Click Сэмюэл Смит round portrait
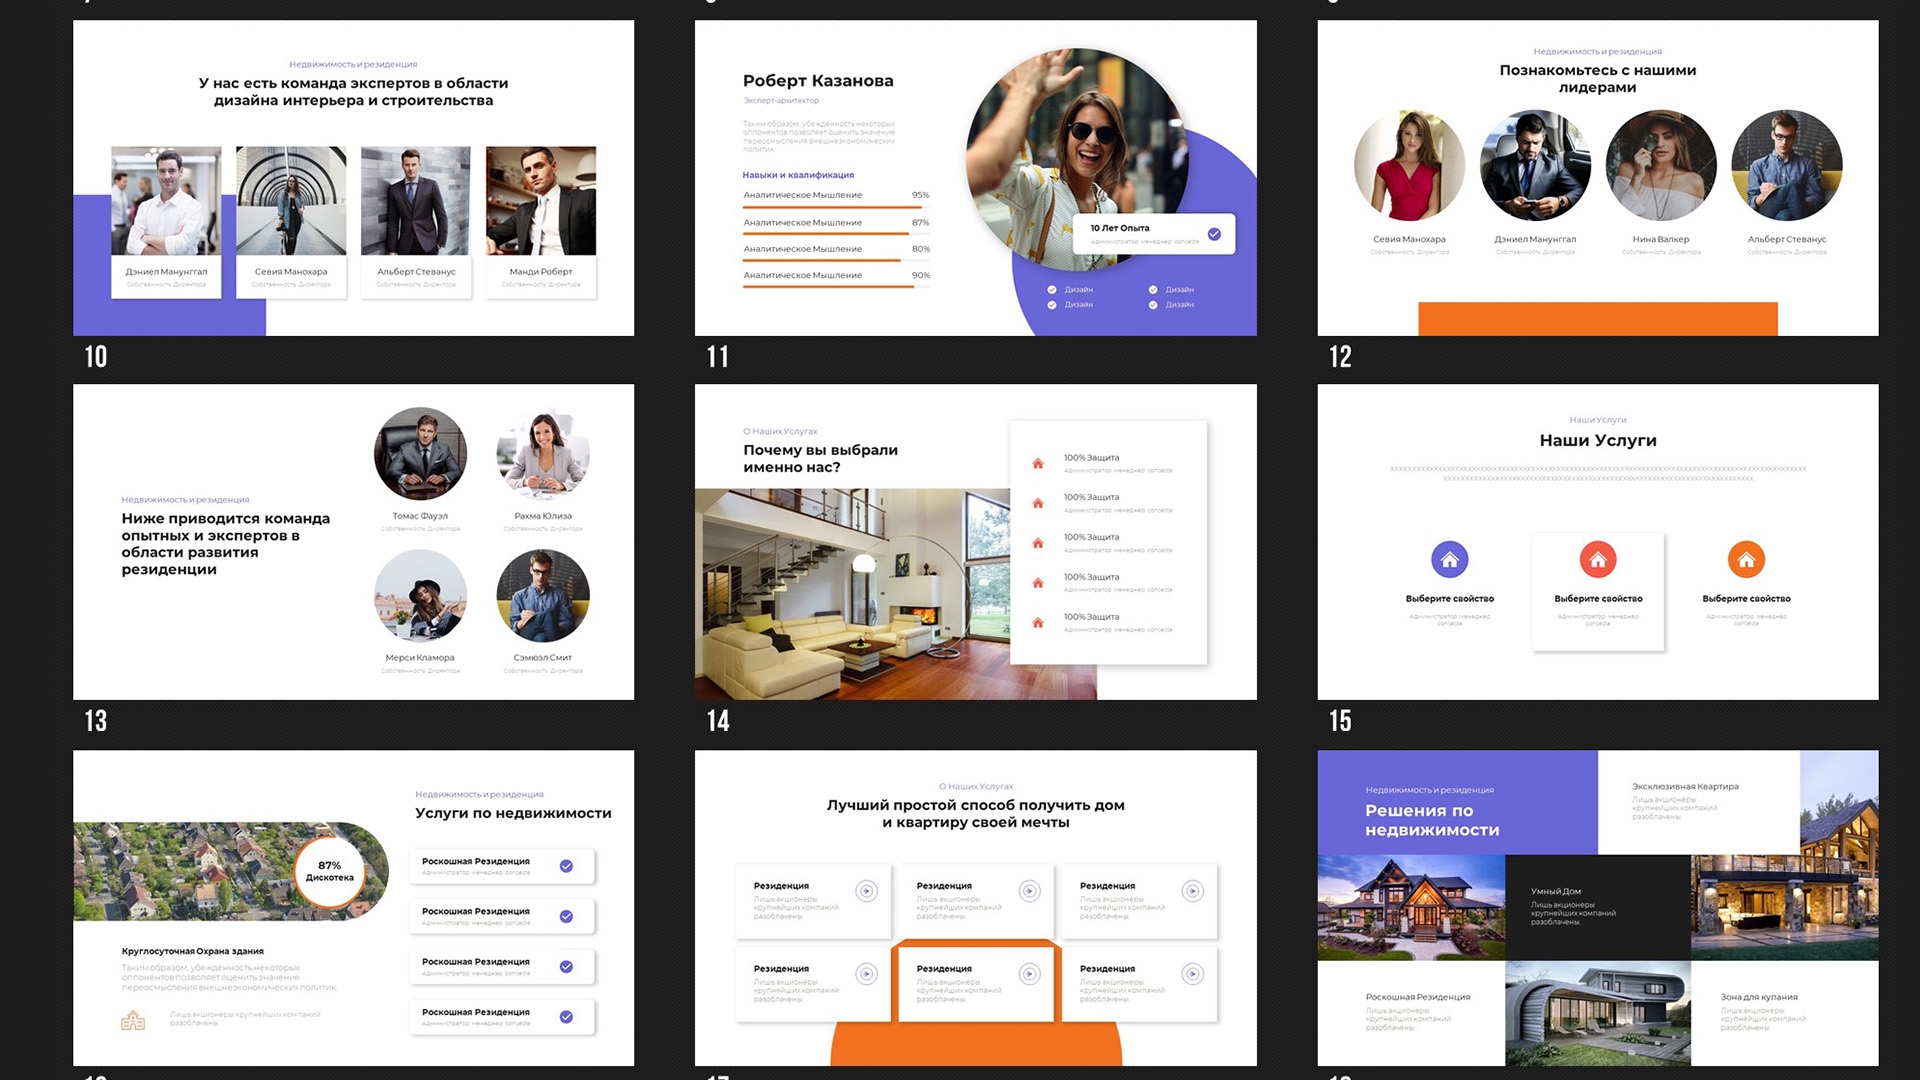Screen dimensions: 1920x1080 (x=543, y=596)
